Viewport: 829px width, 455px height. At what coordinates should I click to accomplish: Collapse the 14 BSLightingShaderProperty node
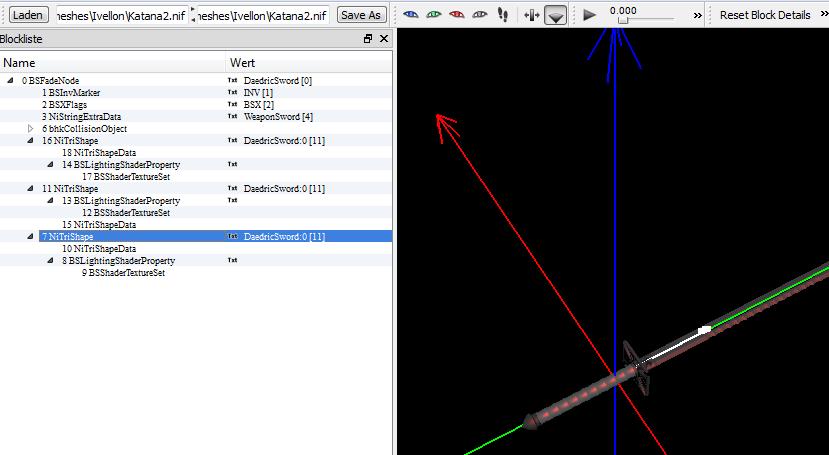tap(51, 165)
